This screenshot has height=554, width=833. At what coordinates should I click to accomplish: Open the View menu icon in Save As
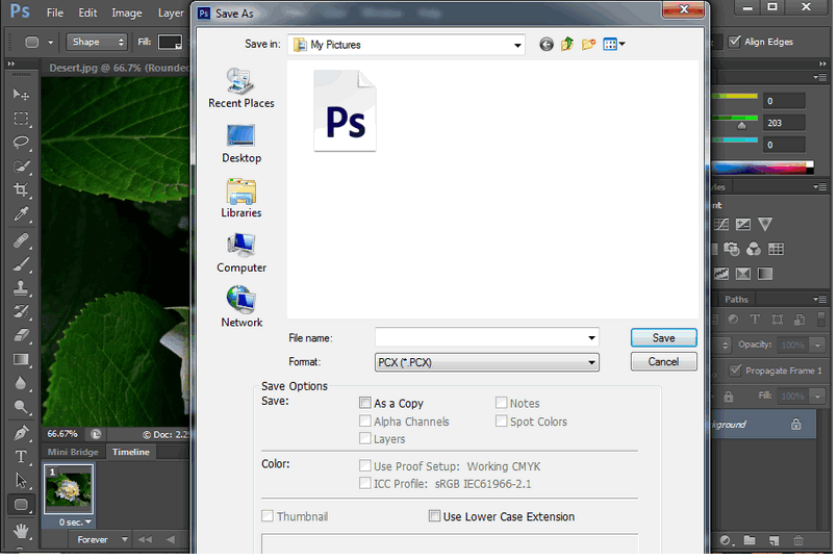(614, 44)
